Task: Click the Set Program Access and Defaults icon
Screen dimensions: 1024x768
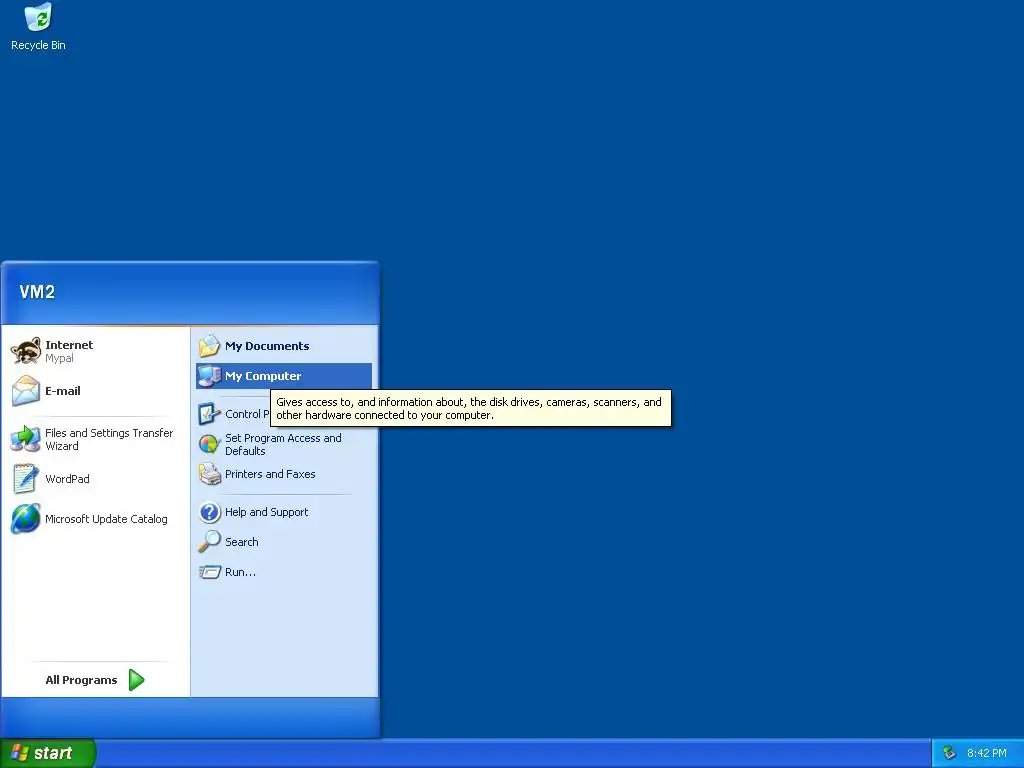Action: [210, 444]
